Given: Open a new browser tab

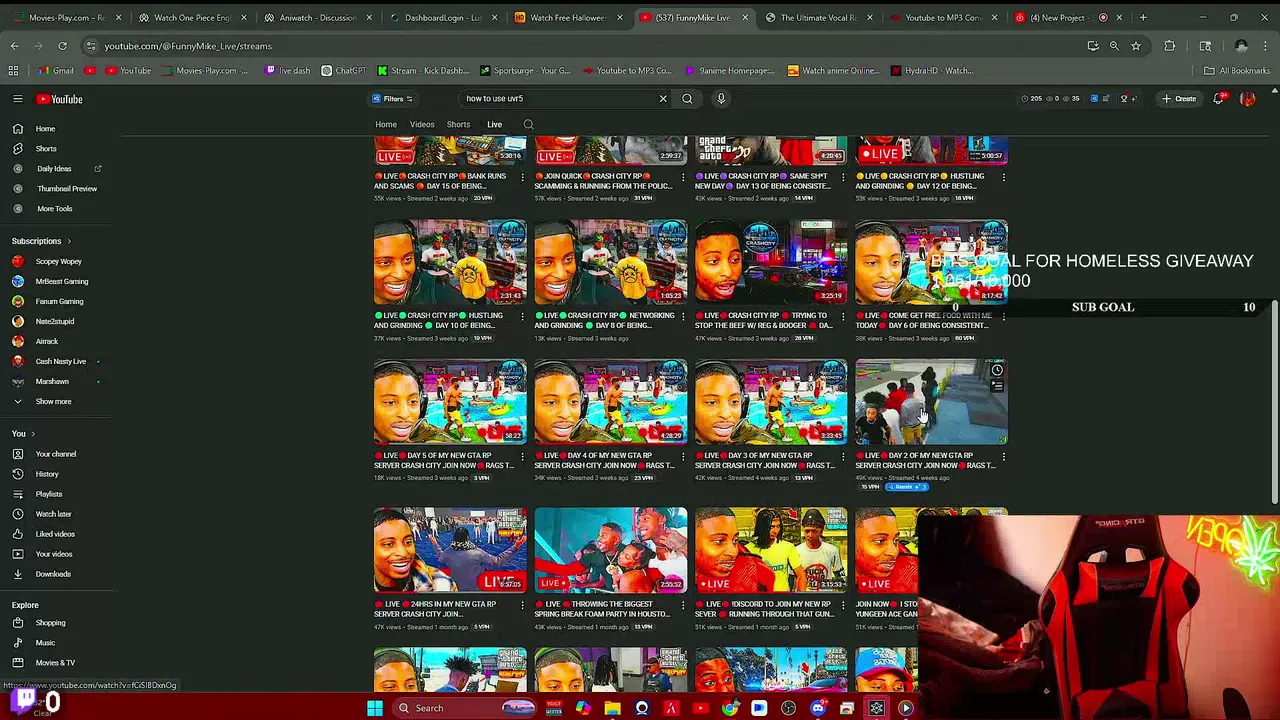Looking at the screenshot, I should 1143,17.
